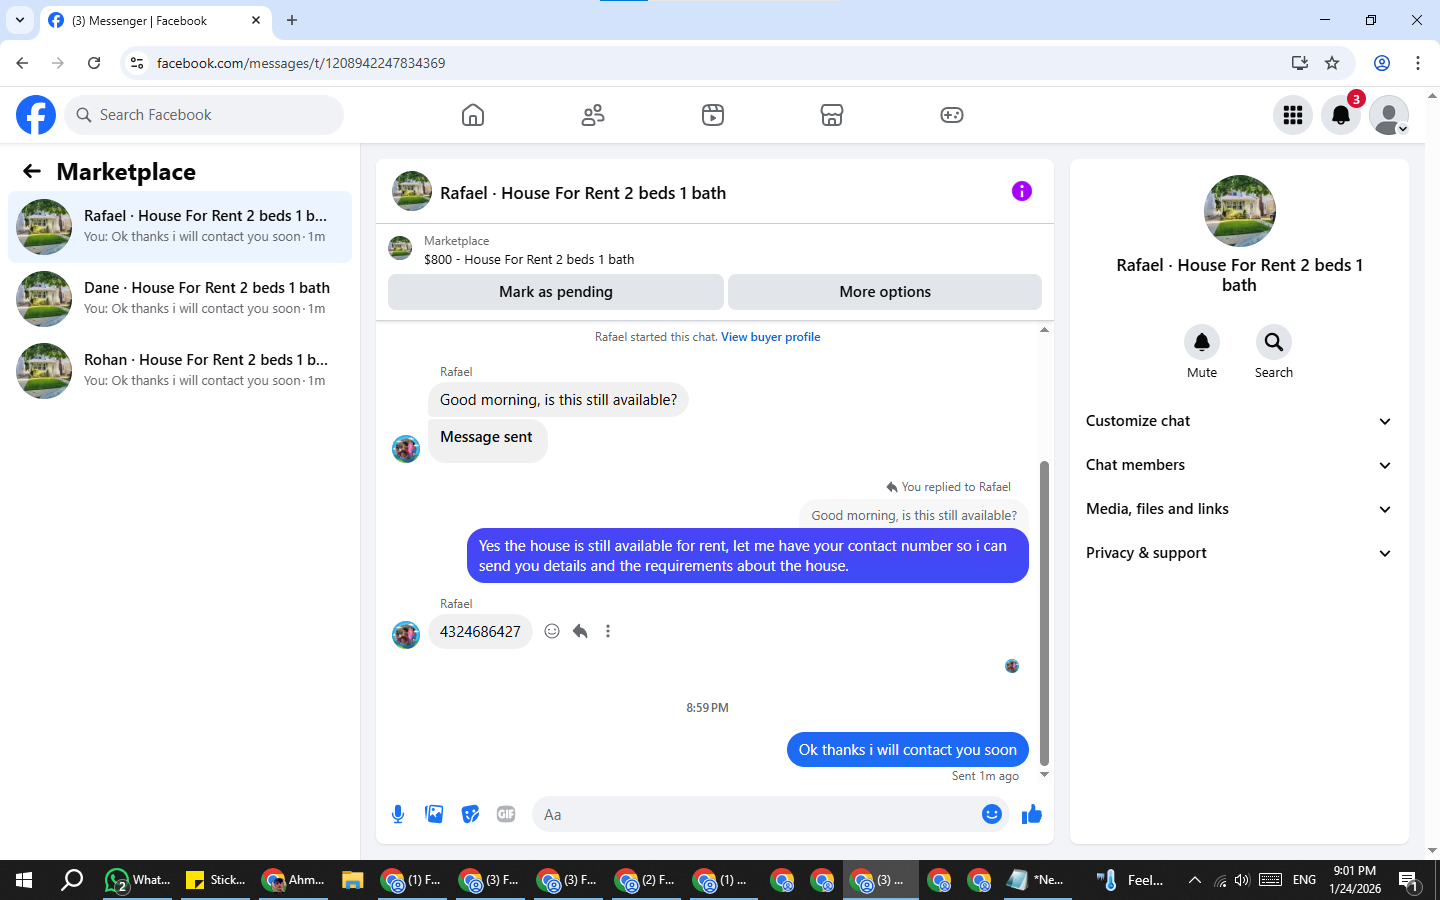Open the GIF picker icon
1440x900 pixels.
pyautogui.click(x=506, y=814)
